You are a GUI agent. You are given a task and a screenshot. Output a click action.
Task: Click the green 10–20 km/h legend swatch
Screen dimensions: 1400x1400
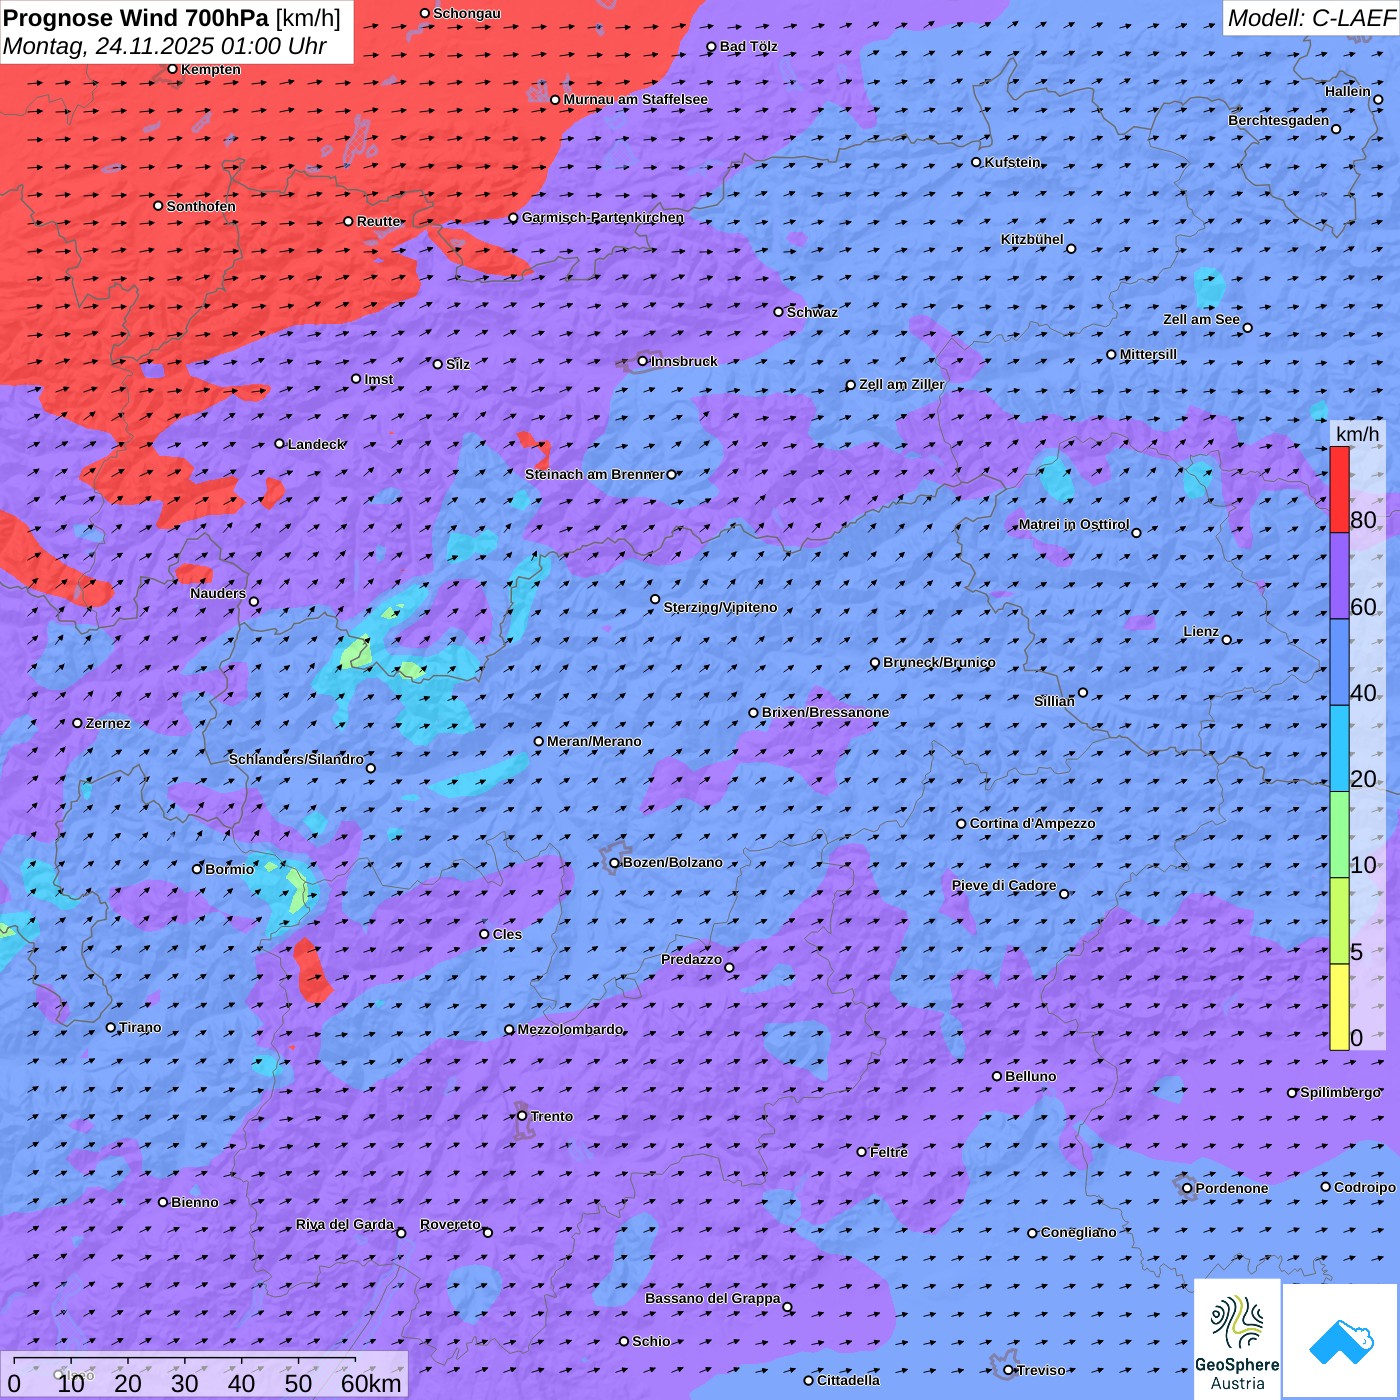point(1339,834)
